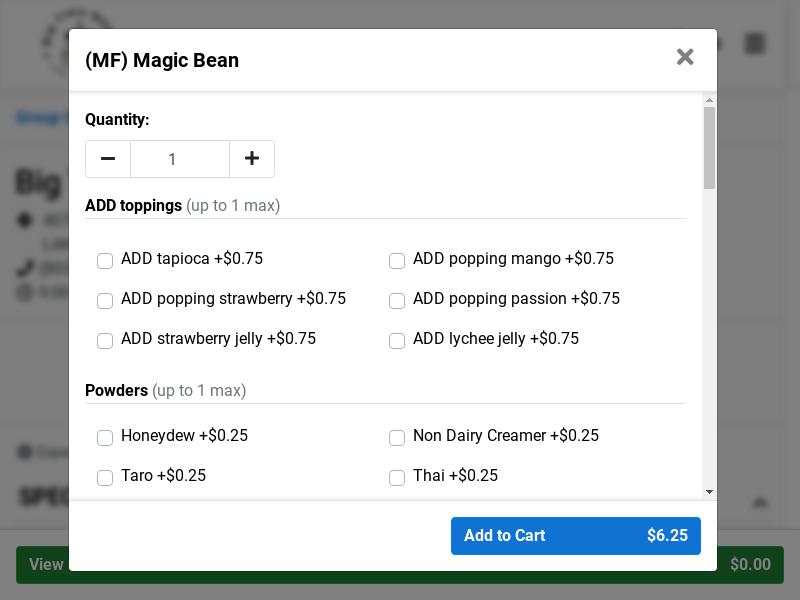
Task: Click the View cart bar
Action: pyautogui.click(x=40, y=565)
